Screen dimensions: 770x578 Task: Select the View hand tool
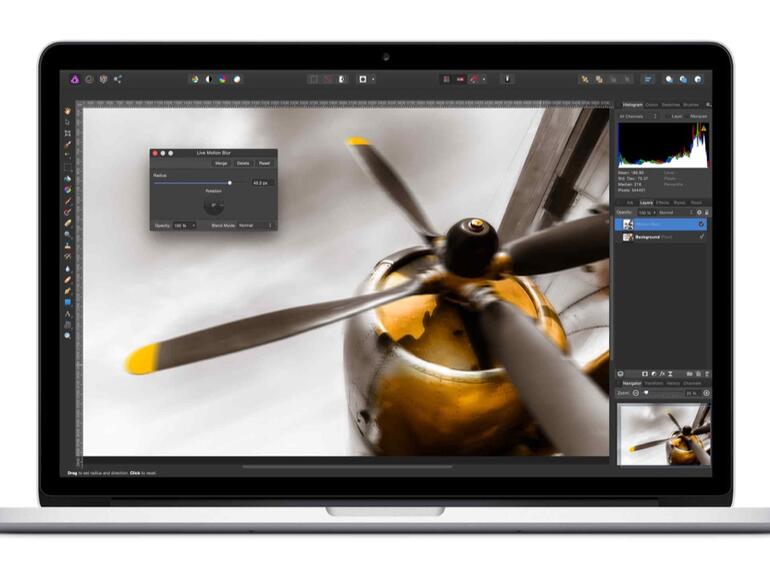[x=68, y=111]
